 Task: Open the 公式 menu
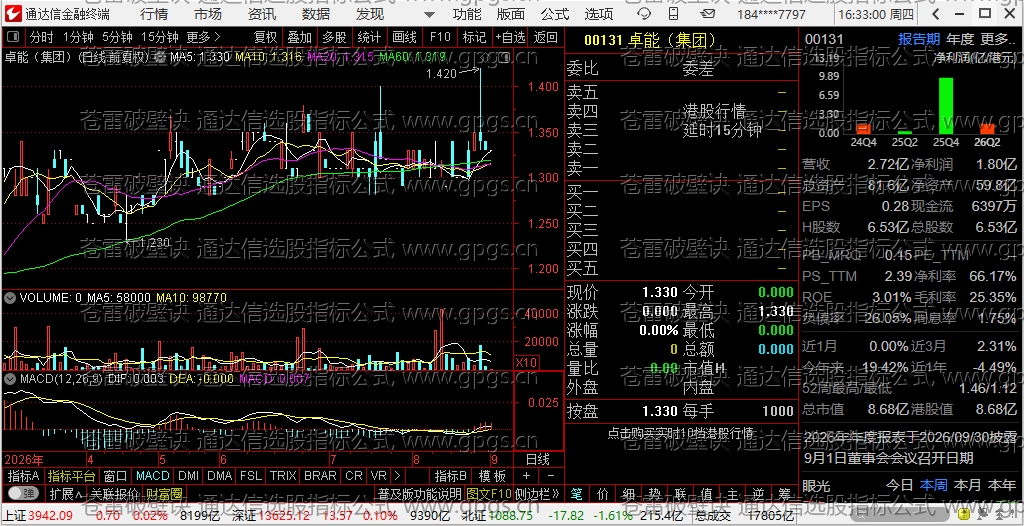click(554, 14)
